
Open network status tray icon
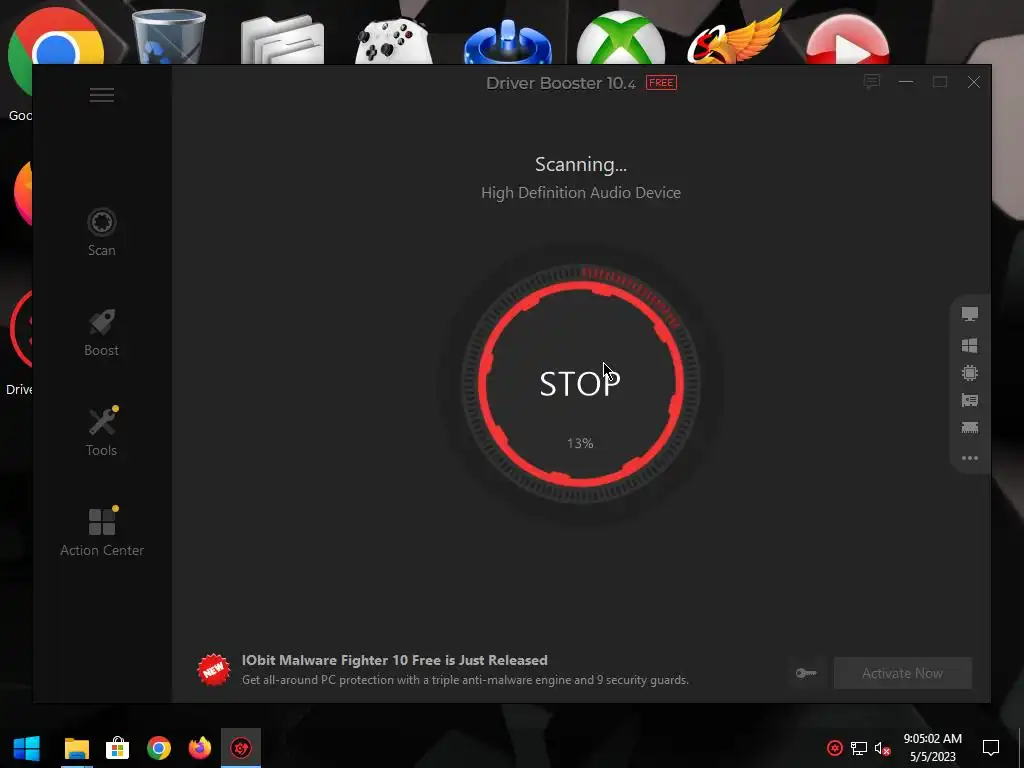click(x=859, y=748)
